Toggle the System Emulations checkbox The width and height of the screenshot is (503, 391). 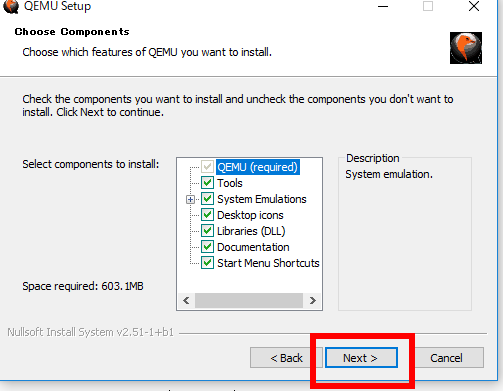207,199
